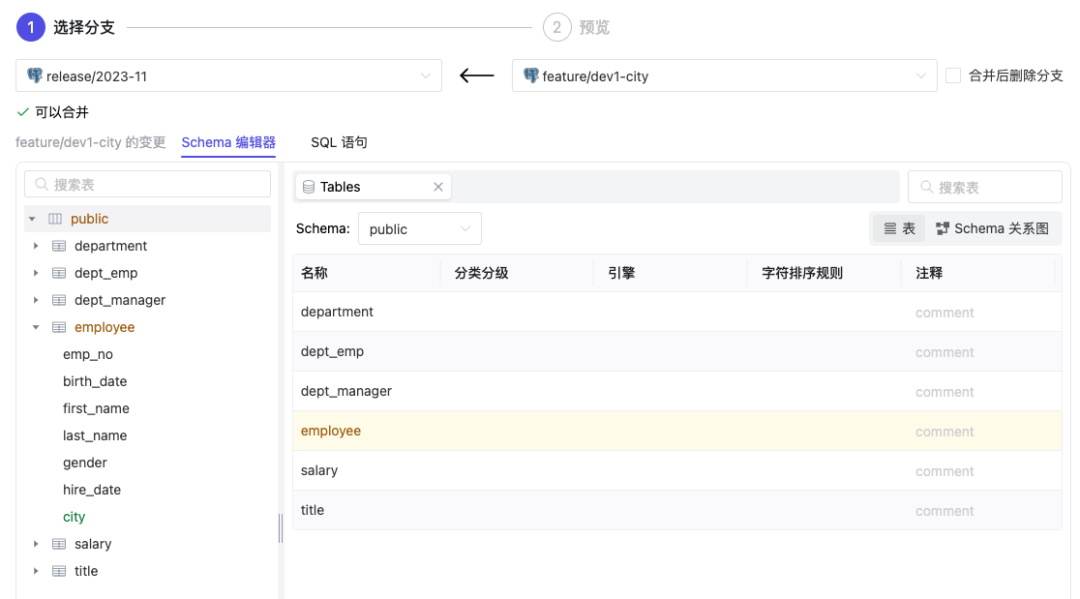The width and height of the screenshot is (1080, 599).
Task: Expand the department tree node
Action: [36, 246]
